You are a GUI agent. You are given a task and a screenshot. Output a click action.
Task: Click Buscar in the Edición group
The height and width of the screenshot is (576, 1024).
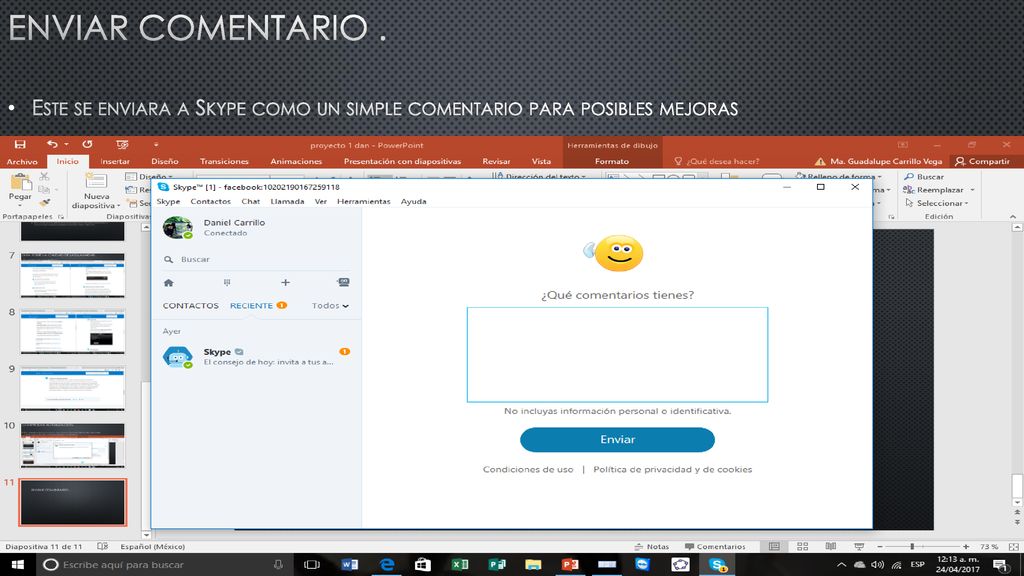[924, 176]
